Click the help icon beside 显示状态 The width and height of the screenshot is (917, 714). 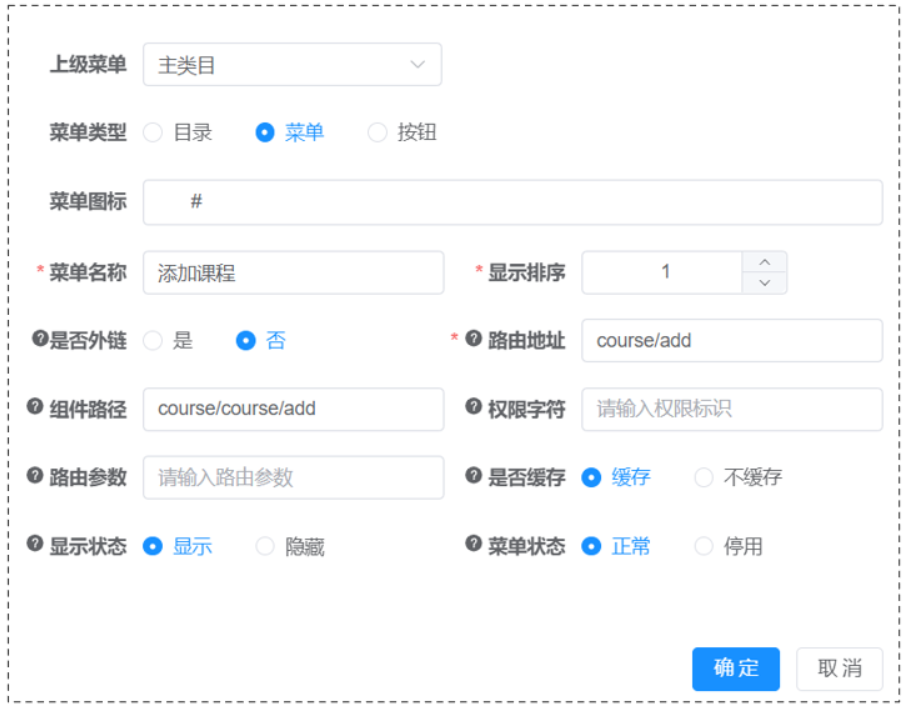click(x=35, y=543)
